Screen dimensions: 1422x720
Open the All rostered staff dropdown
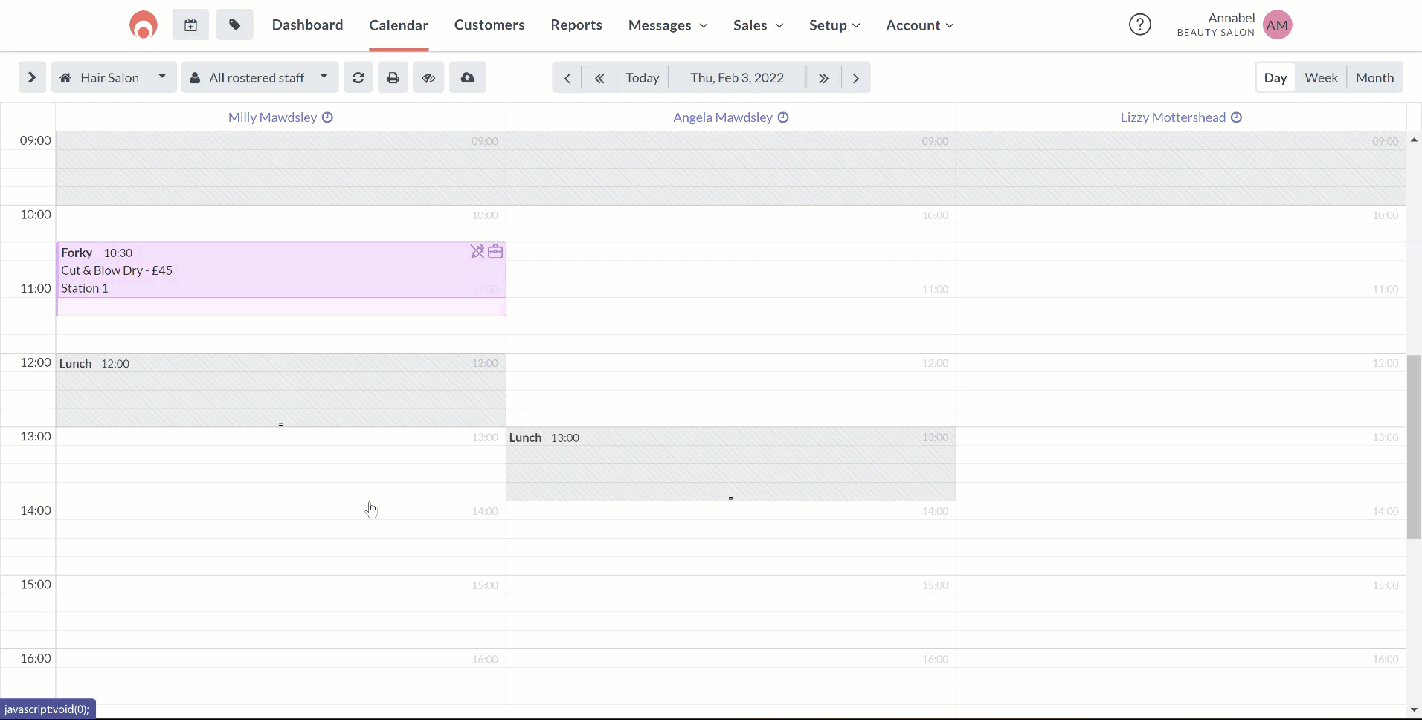(x=260, y=78)
